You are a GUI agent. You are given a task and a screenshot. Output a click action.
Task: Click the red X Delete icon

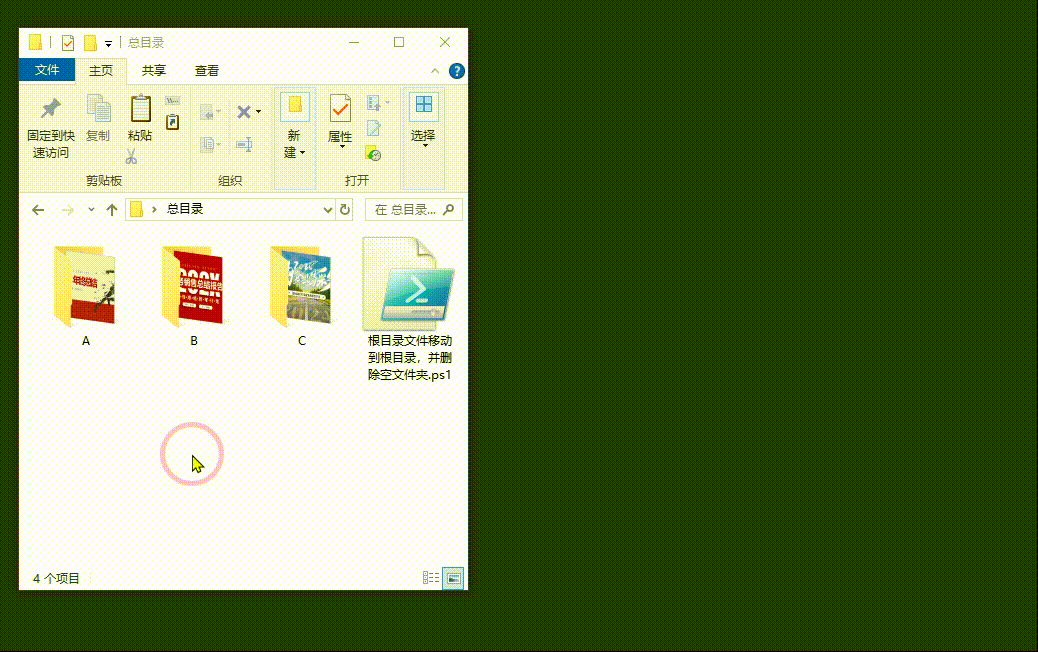243,112
